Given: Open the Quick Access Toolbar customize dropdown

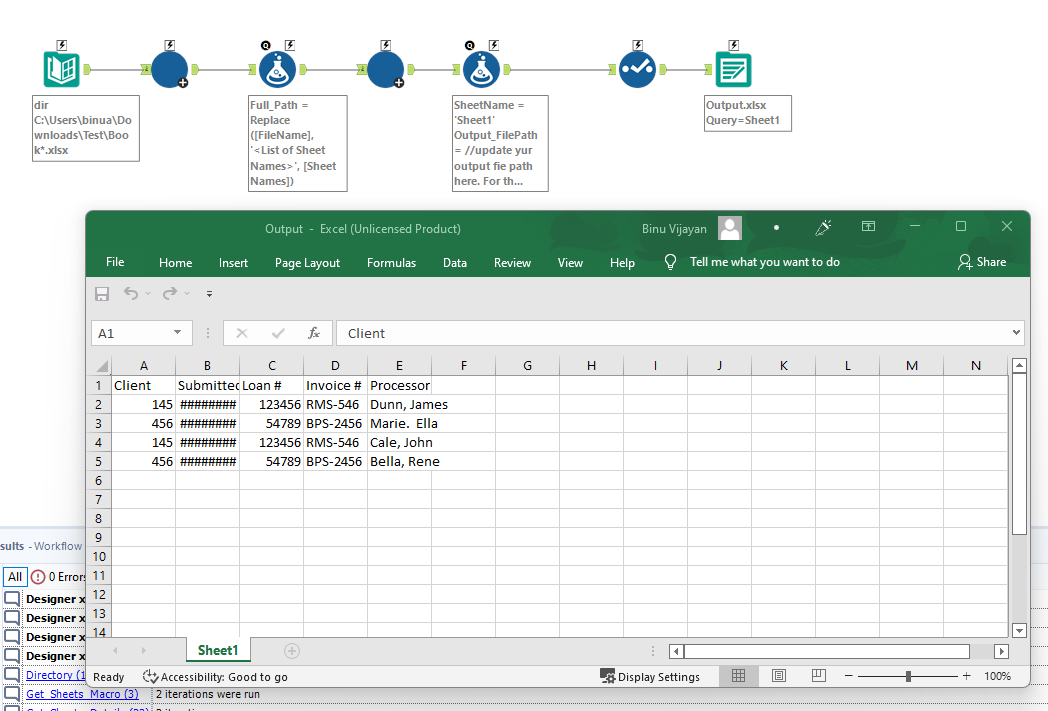Looking at the screenshot, I should tap(209, 294).
